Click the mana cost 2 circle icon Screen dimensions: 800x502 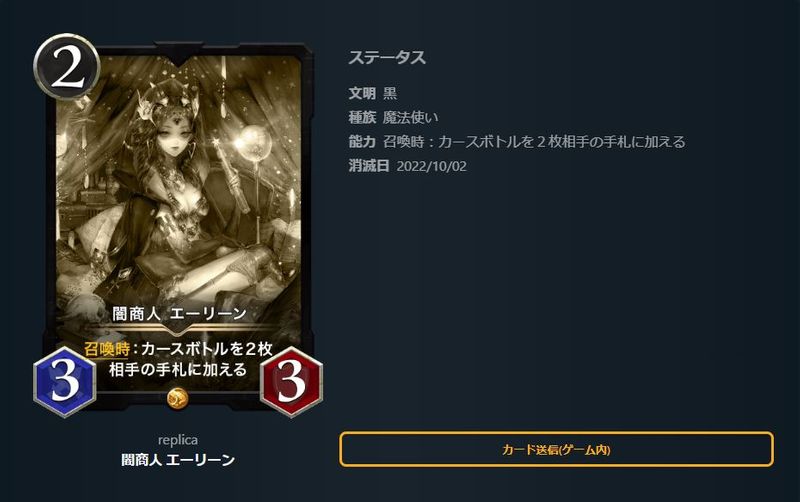(x=66, y=66)
